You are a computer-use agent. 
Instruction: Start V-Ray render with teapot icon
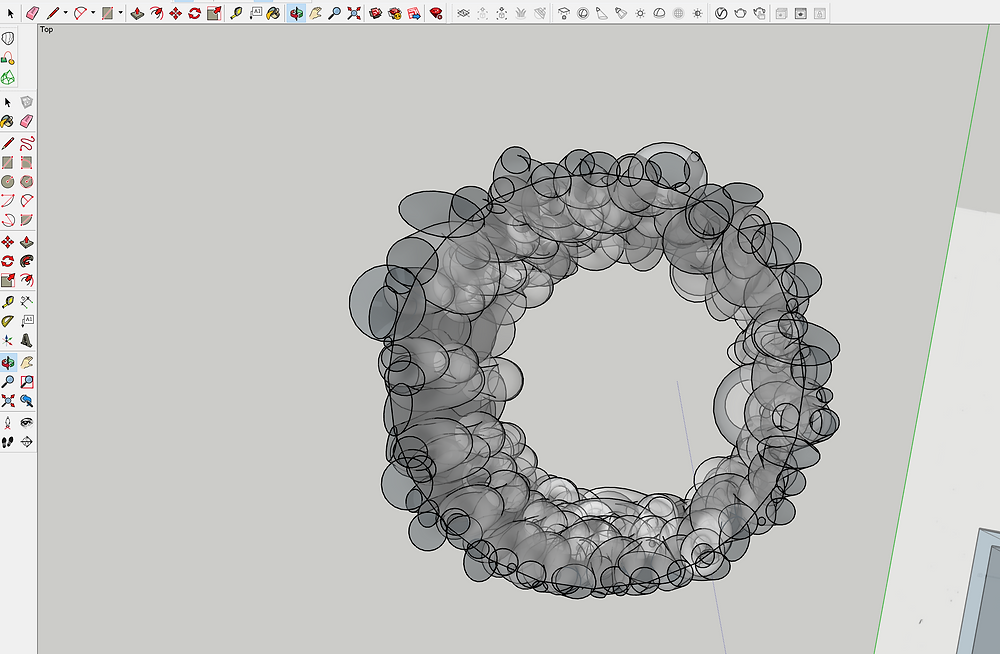(x=740, y=13)
